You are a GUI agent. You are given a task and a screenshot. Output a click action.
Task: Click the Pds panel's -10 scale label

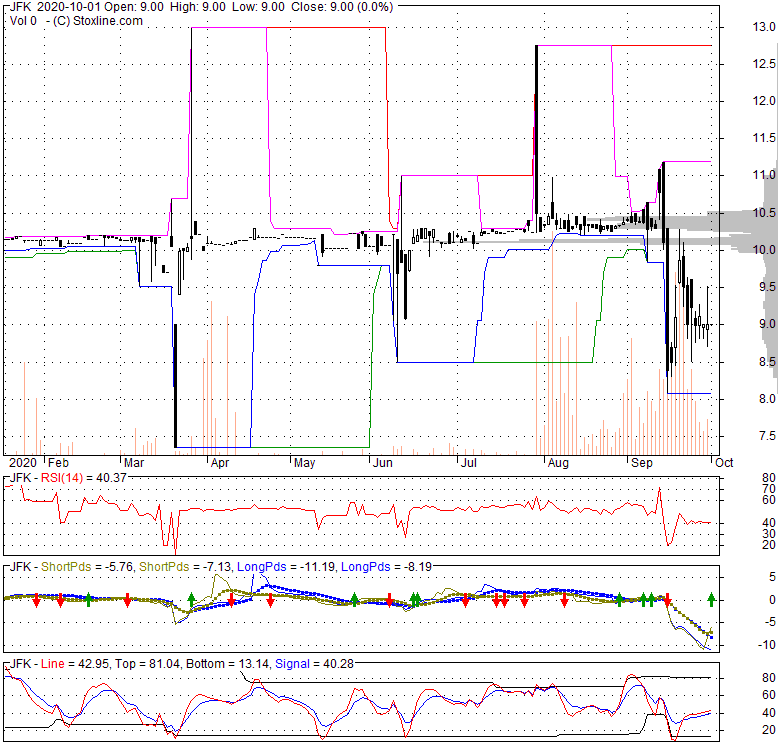point(768,645)
